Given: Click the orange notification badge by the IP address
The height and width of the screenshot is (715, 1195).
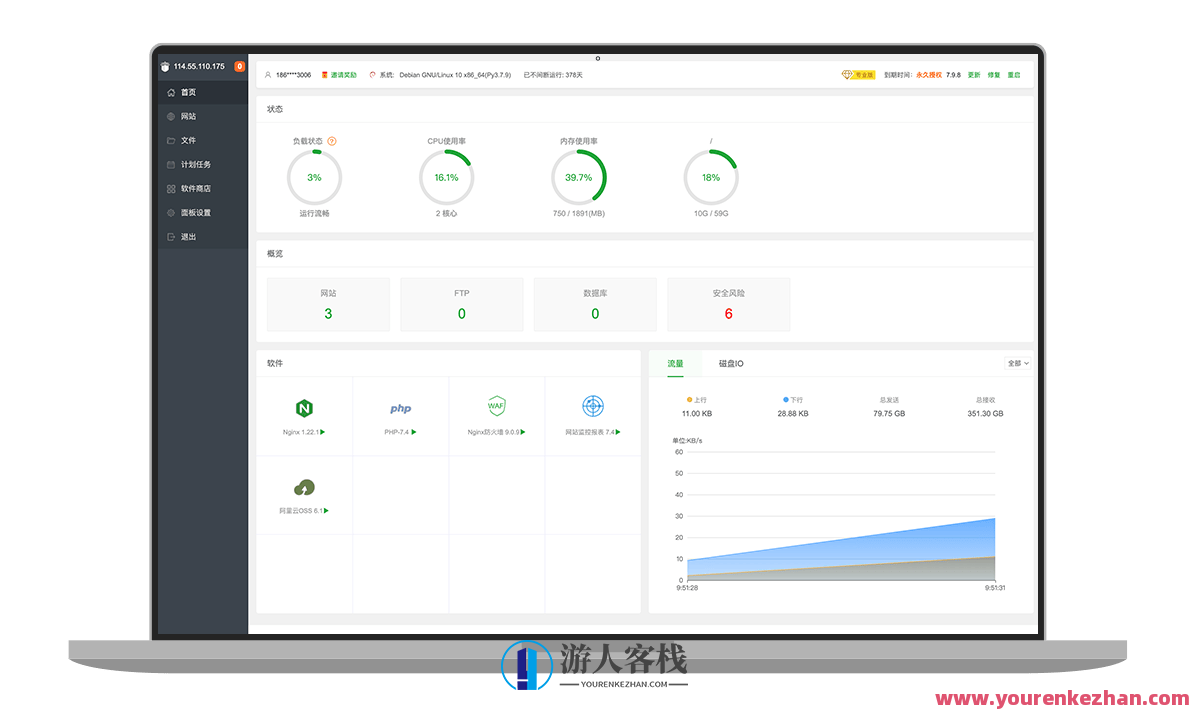Looking at the screenshot, I should click(x=239, y=67).
